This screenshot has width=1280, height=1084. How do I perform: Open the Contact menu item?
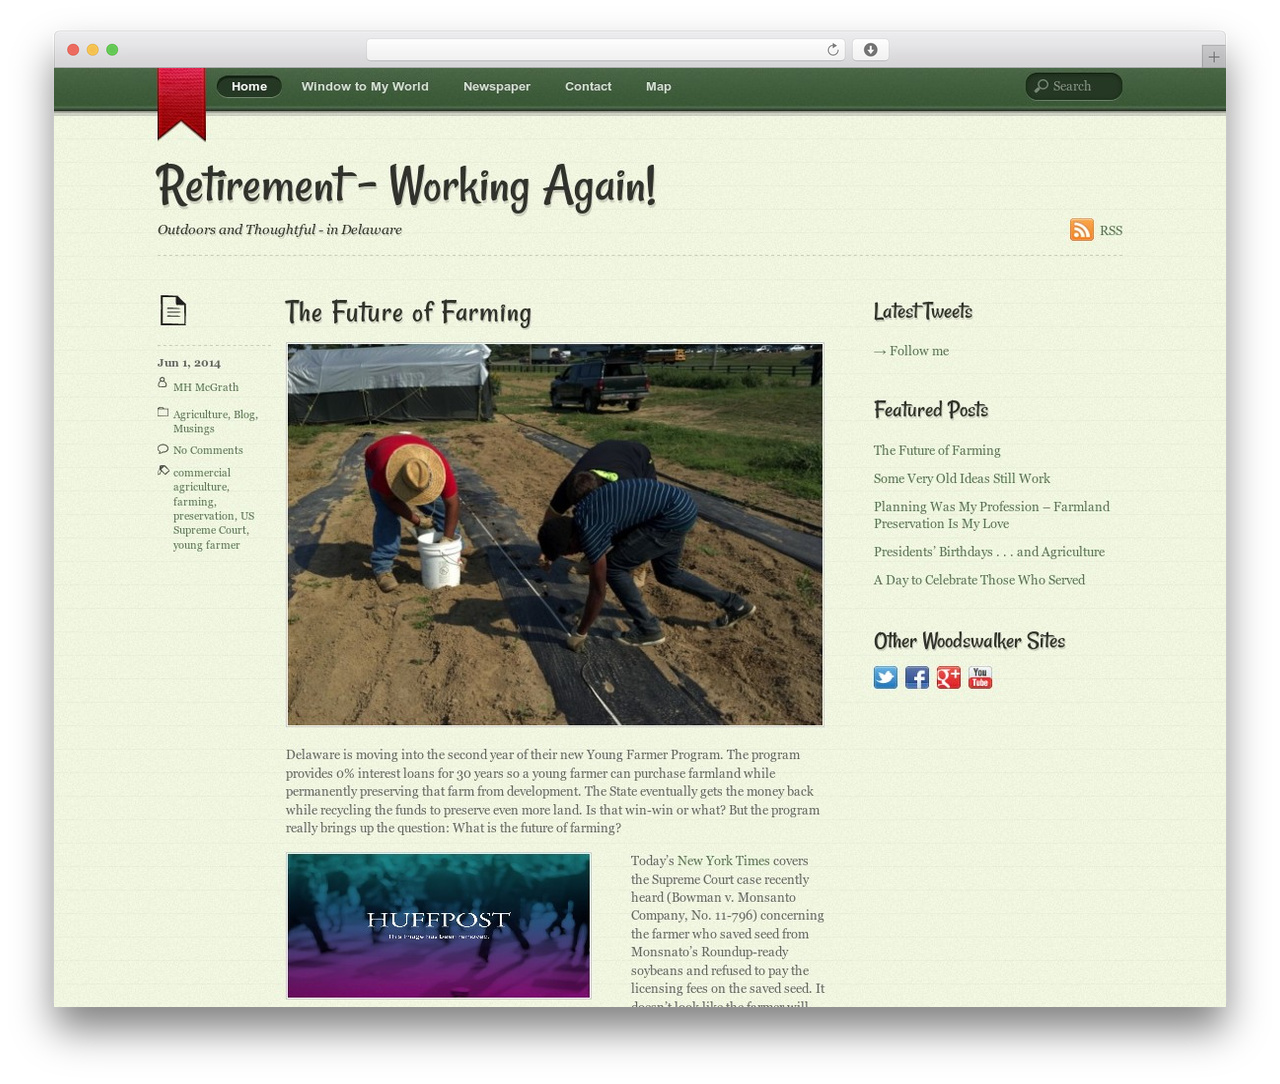pyautogui.click(x=588, y=86)
